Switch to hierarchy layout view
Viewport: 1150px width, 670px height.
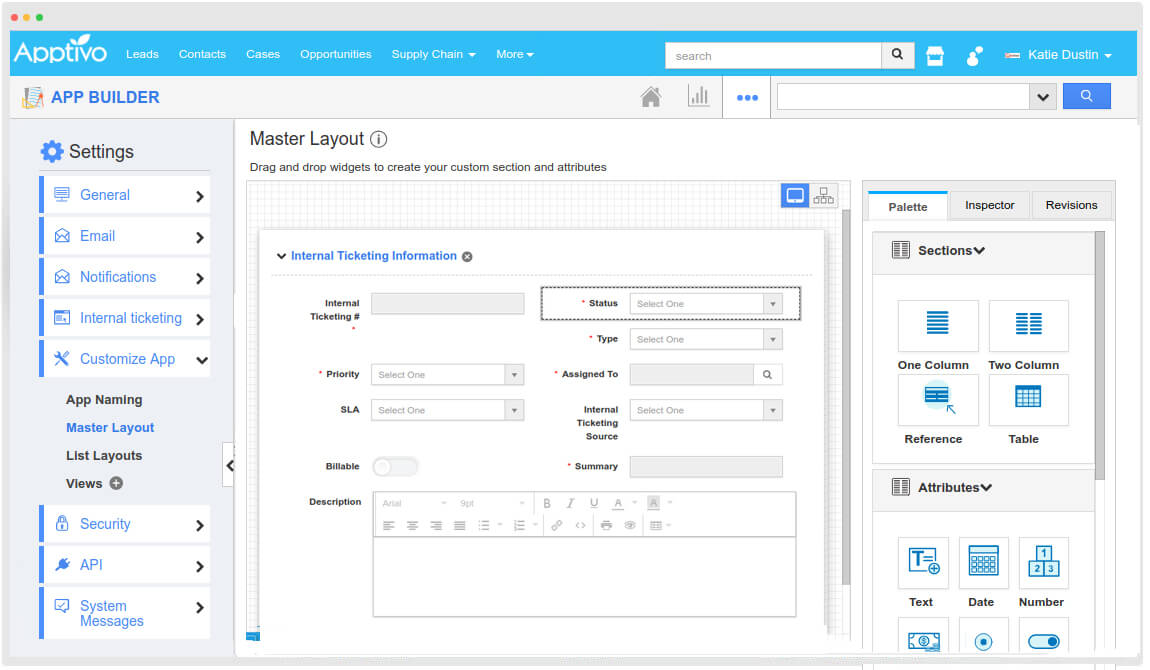click(823, 196)
